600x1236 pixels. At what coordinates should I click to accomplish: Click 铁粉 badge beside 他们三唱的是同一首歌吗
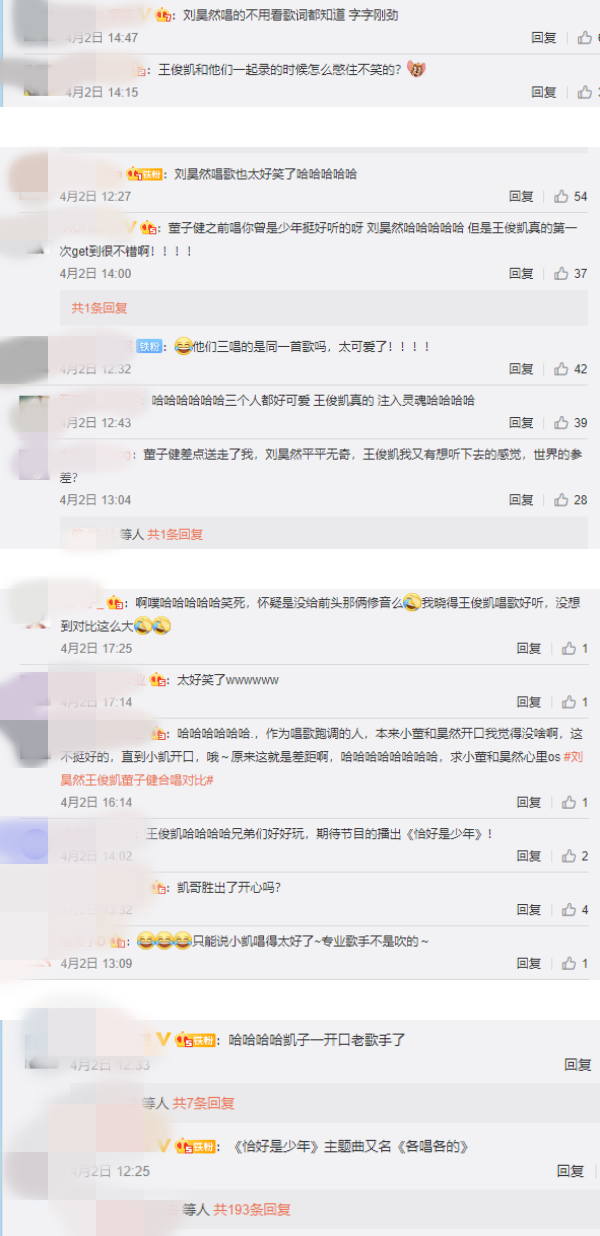[x=150, y=346]
